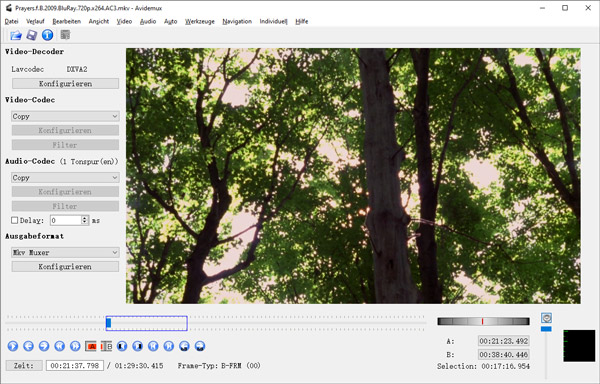Viewport: 600px width, 384px height.
Task: Click the Selection duration 00:17:16.954
Action: tap(505, 366)
